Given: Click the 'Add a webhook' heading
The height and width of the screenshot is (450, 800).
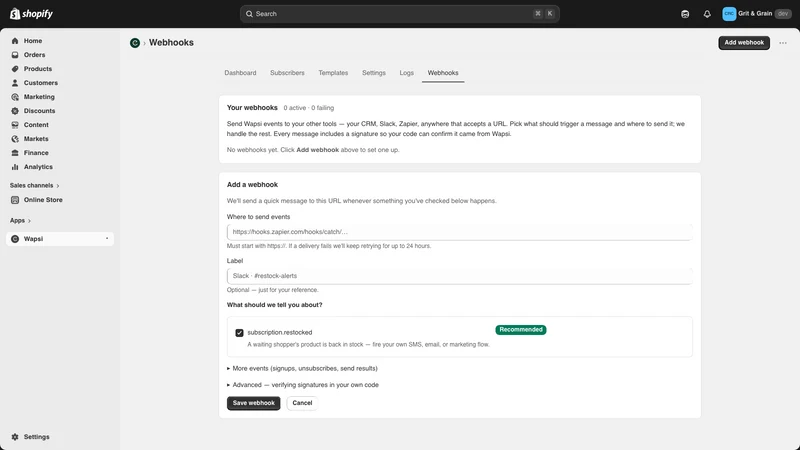Looking at the screenshot, I should [253, 185].
